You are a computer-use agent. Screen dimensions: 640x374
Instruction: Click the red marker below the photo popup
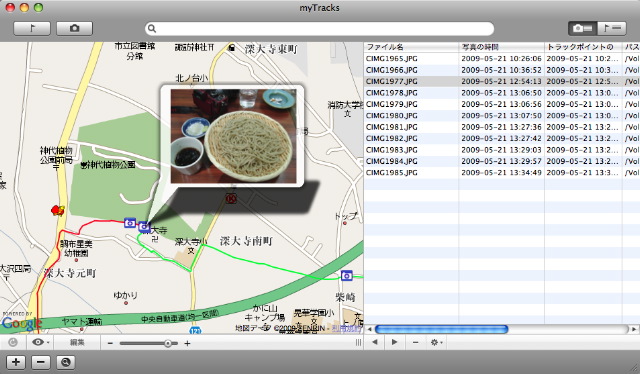pyautogui.click(x=231, y=199)
